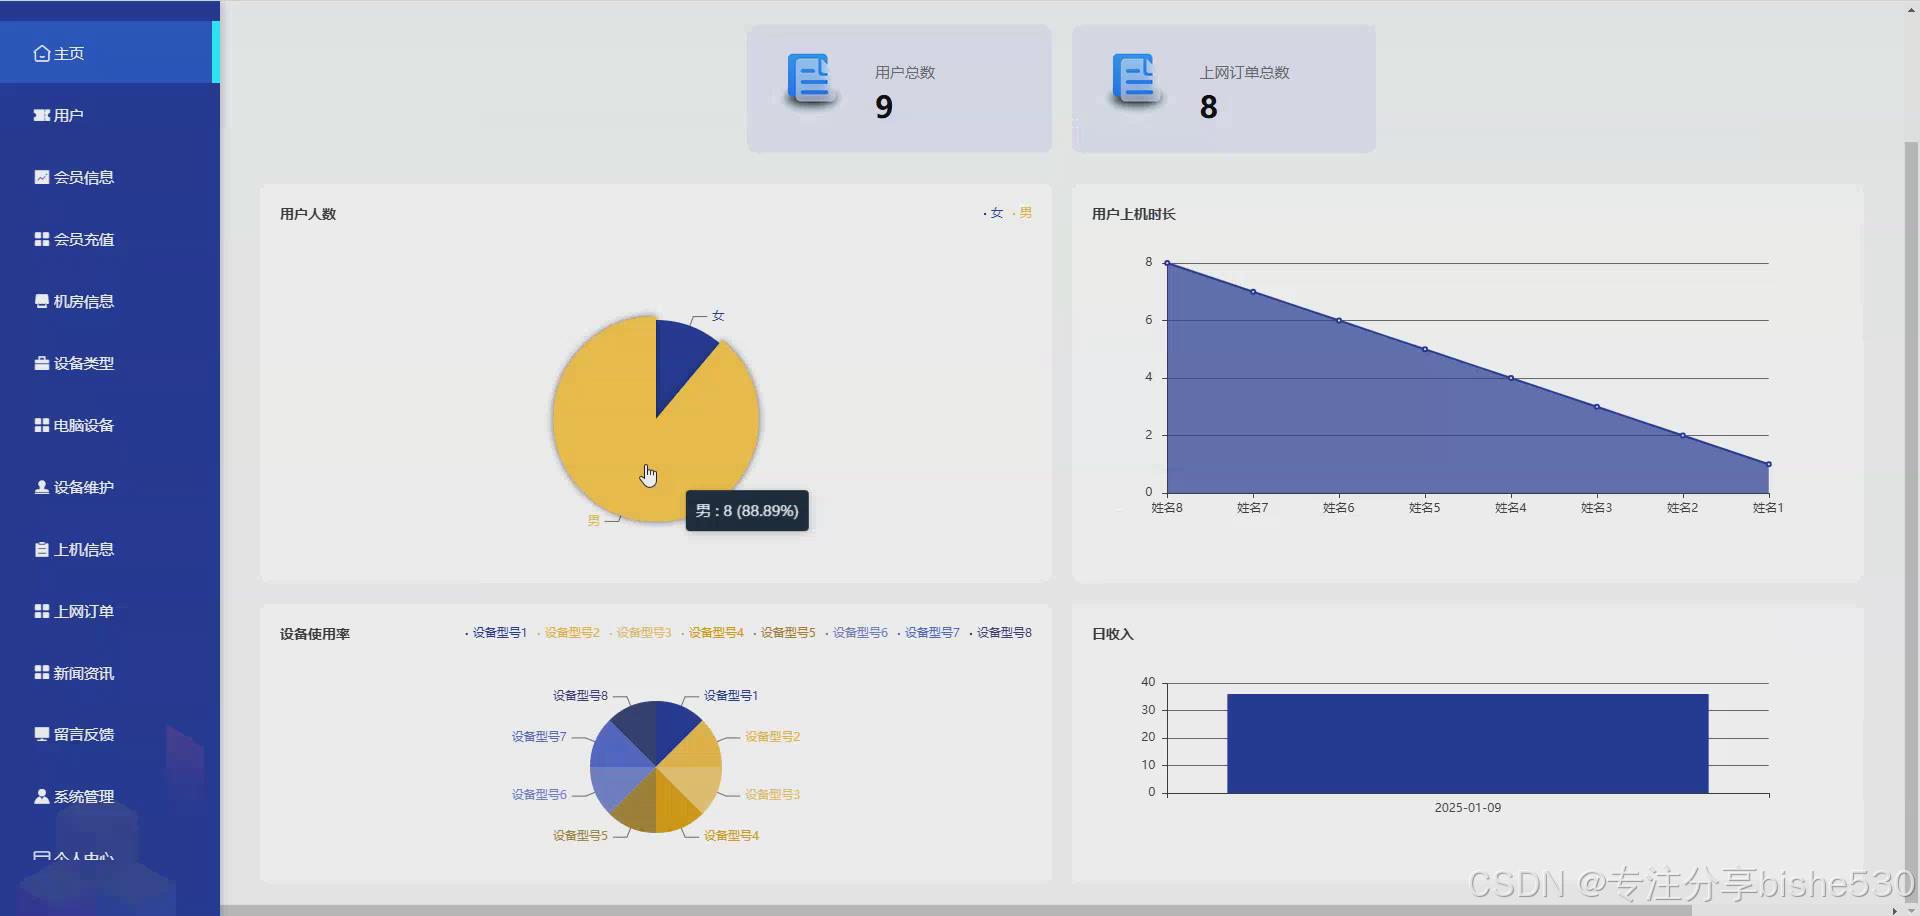Viewport: 1920px width, 916px height.
Task: Open the 上网订单 menu item
Action: [x=110, y=611]
